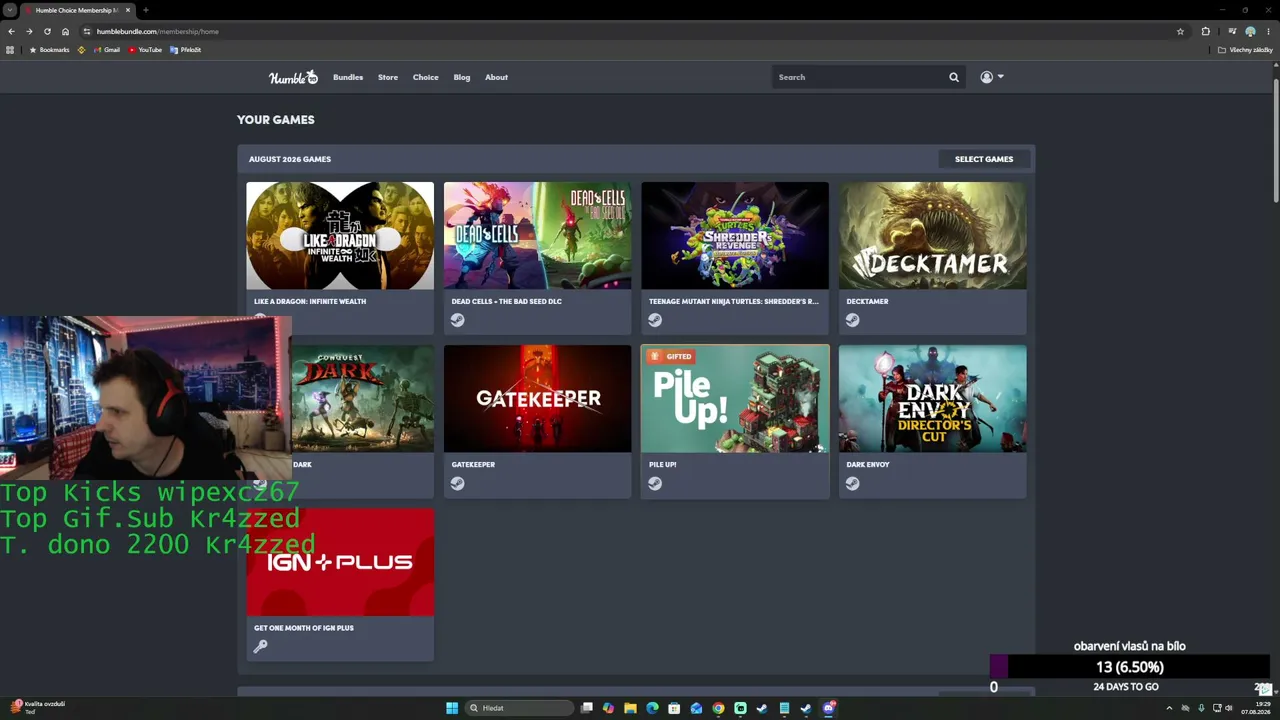Open the Store menu

click(388, 77)
